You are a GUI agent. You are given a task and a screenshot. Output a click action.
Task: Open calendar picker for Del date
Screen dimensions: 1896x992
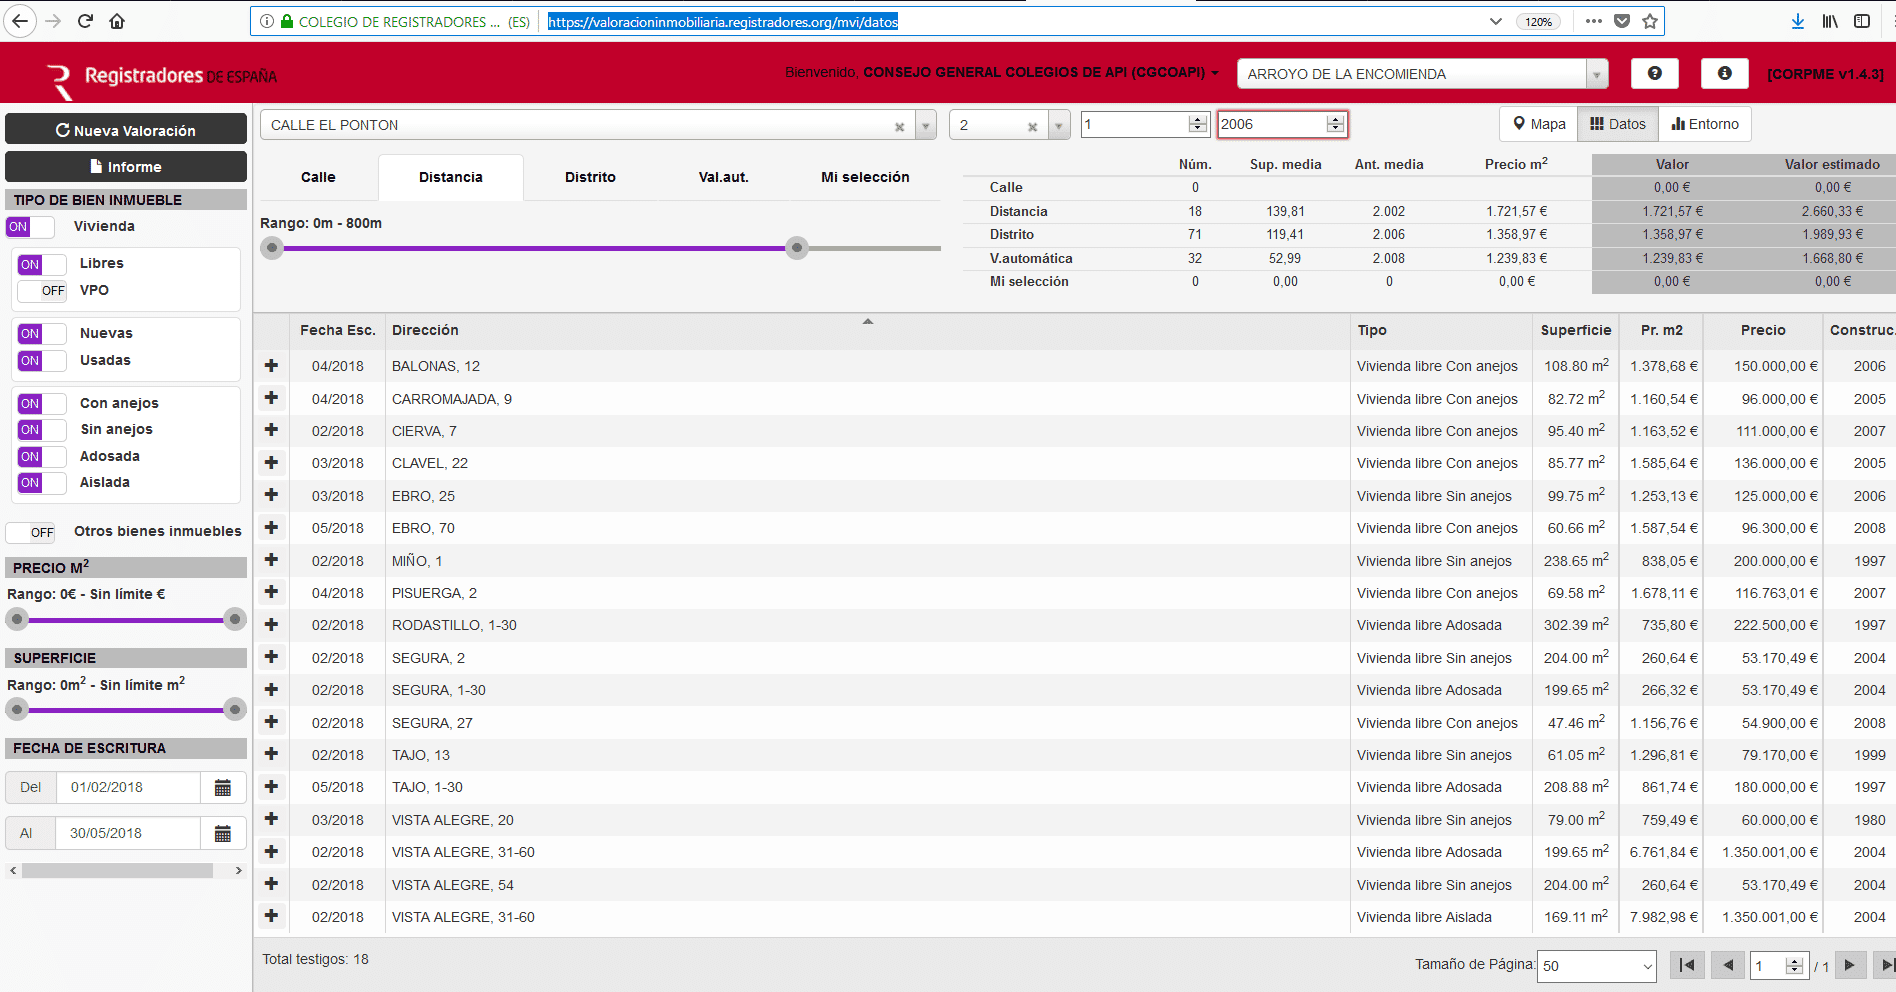223,788
